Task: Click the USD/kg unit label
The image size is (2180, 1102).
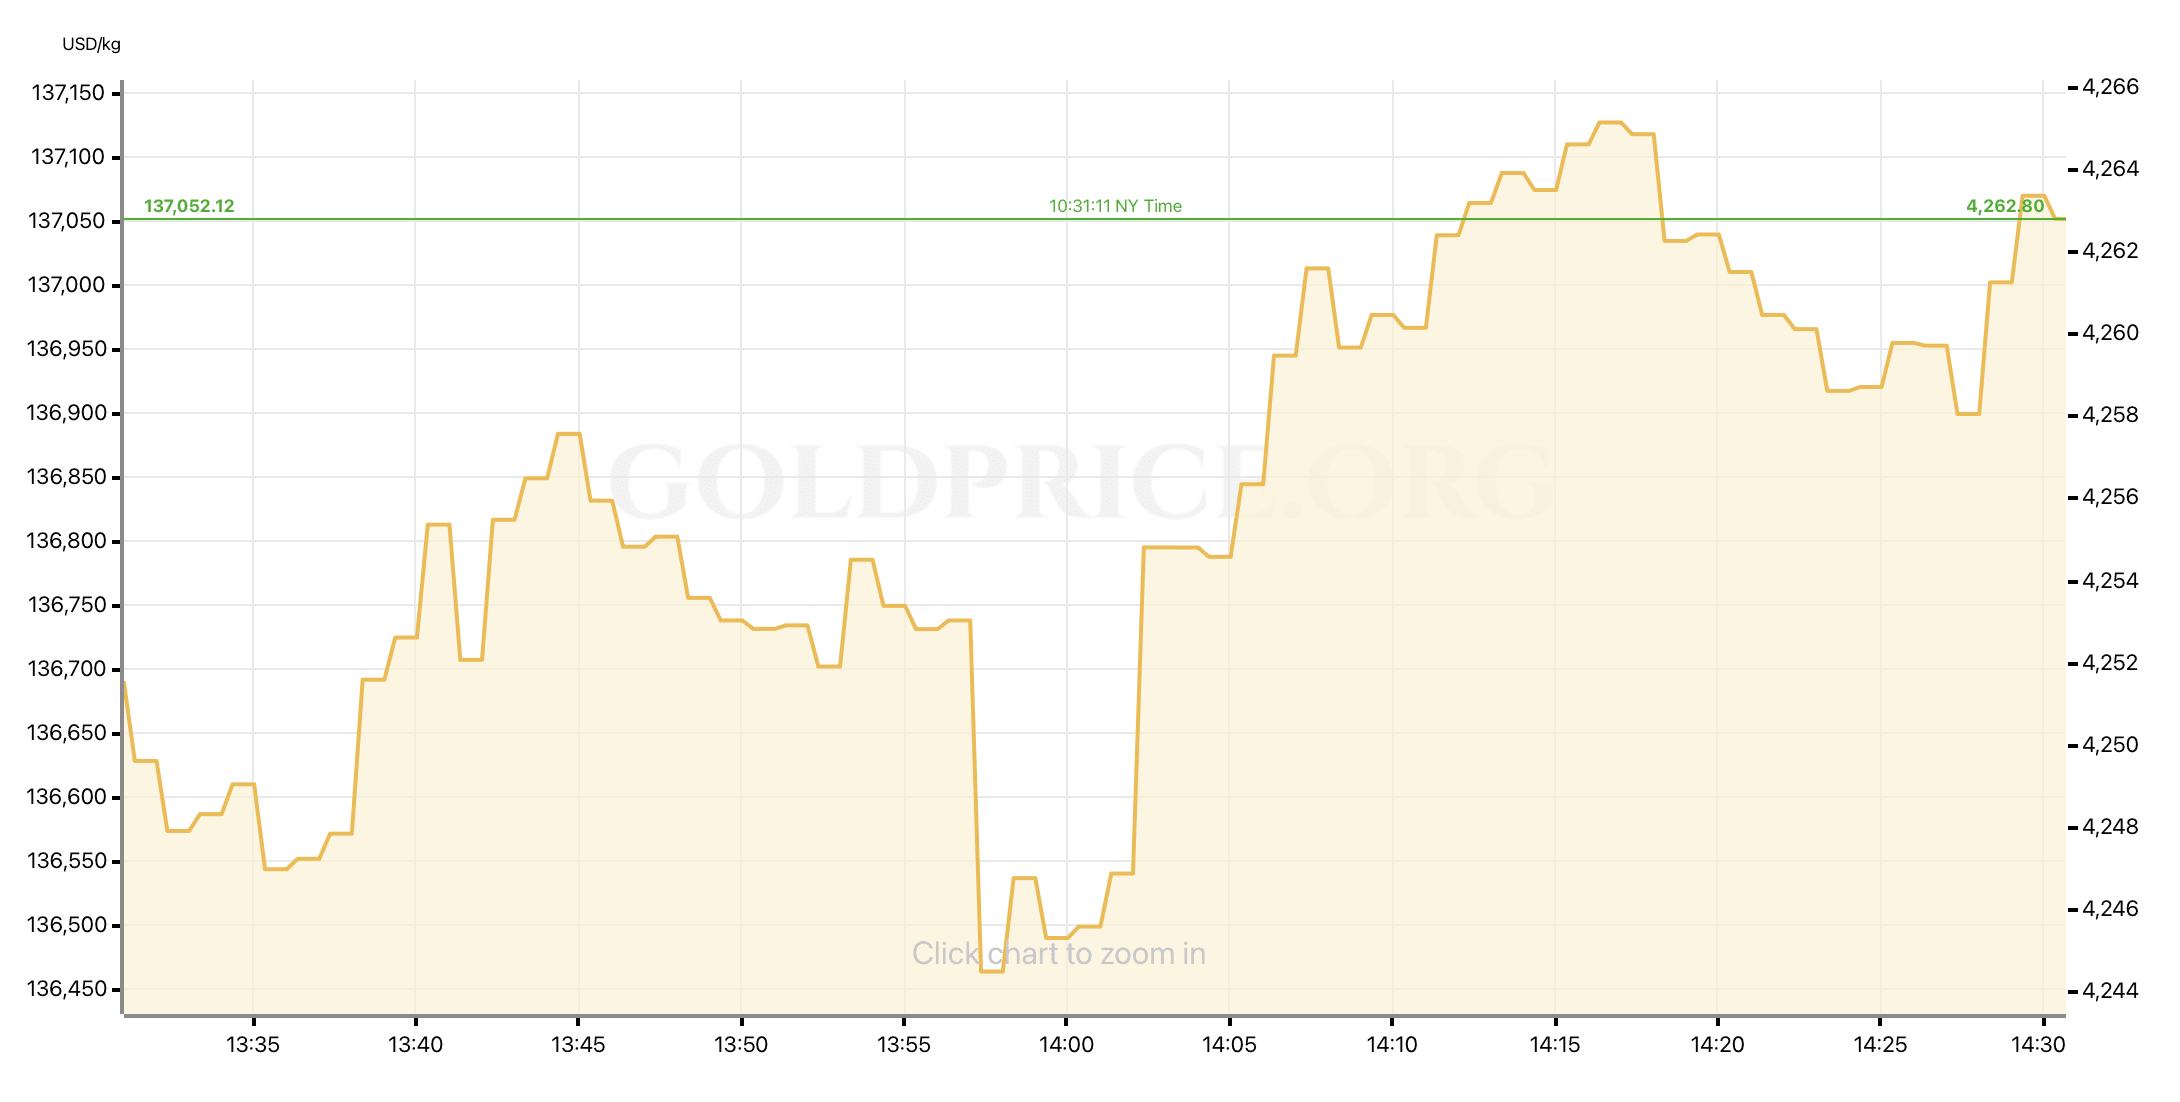Action: tap(91, 44)
